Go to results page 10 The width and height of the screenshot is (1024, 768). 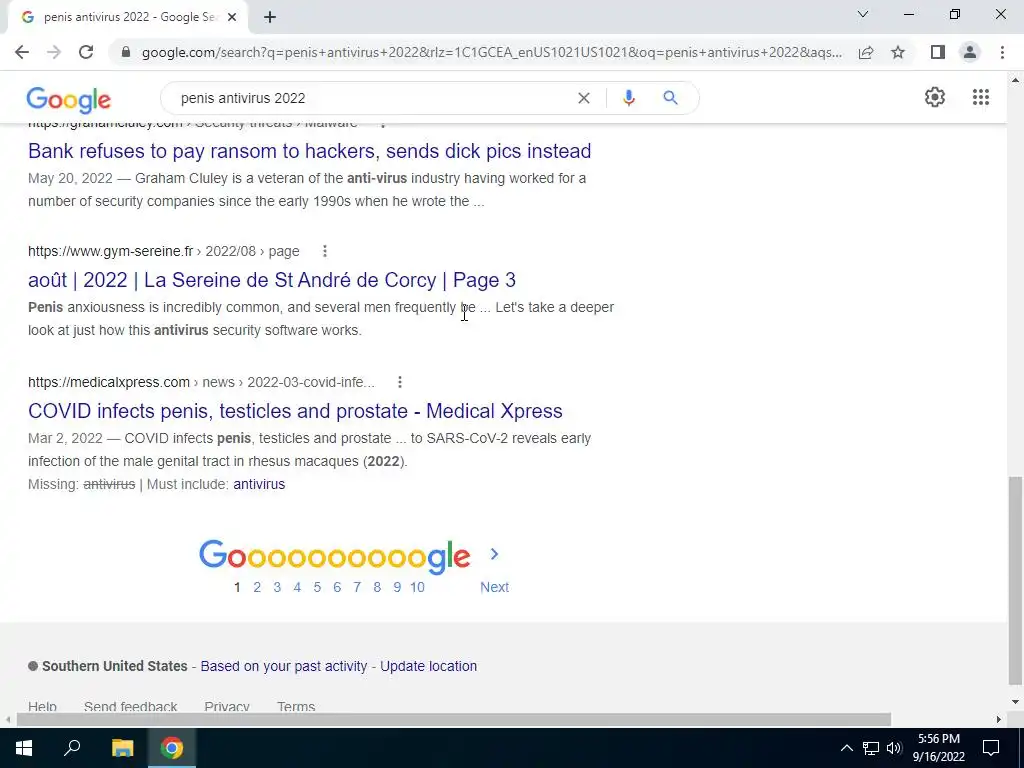(x=417, y=587)
